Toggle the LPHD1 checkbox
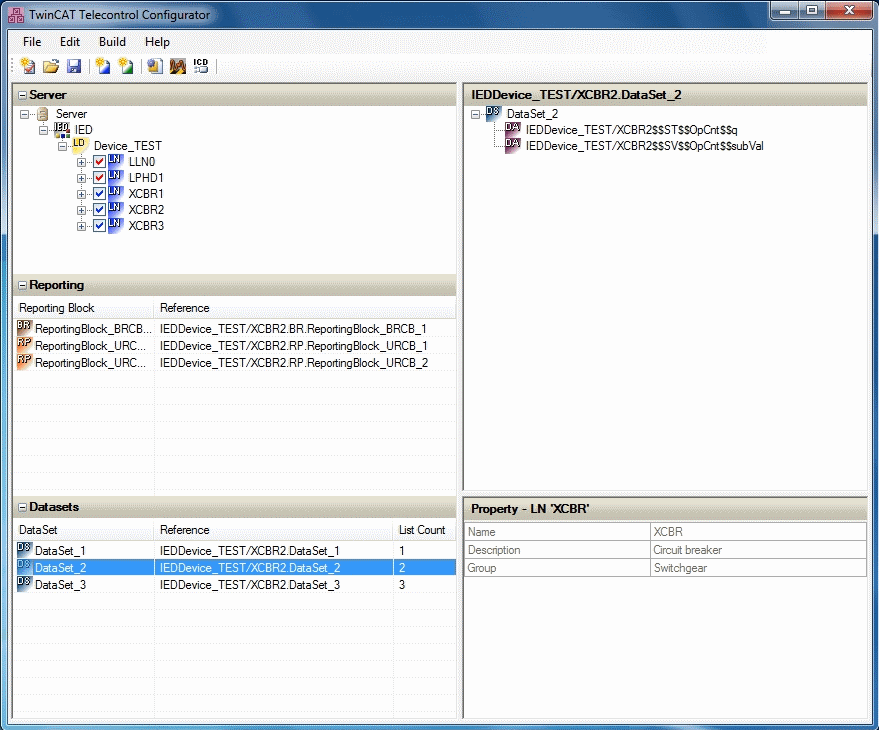 100,178
